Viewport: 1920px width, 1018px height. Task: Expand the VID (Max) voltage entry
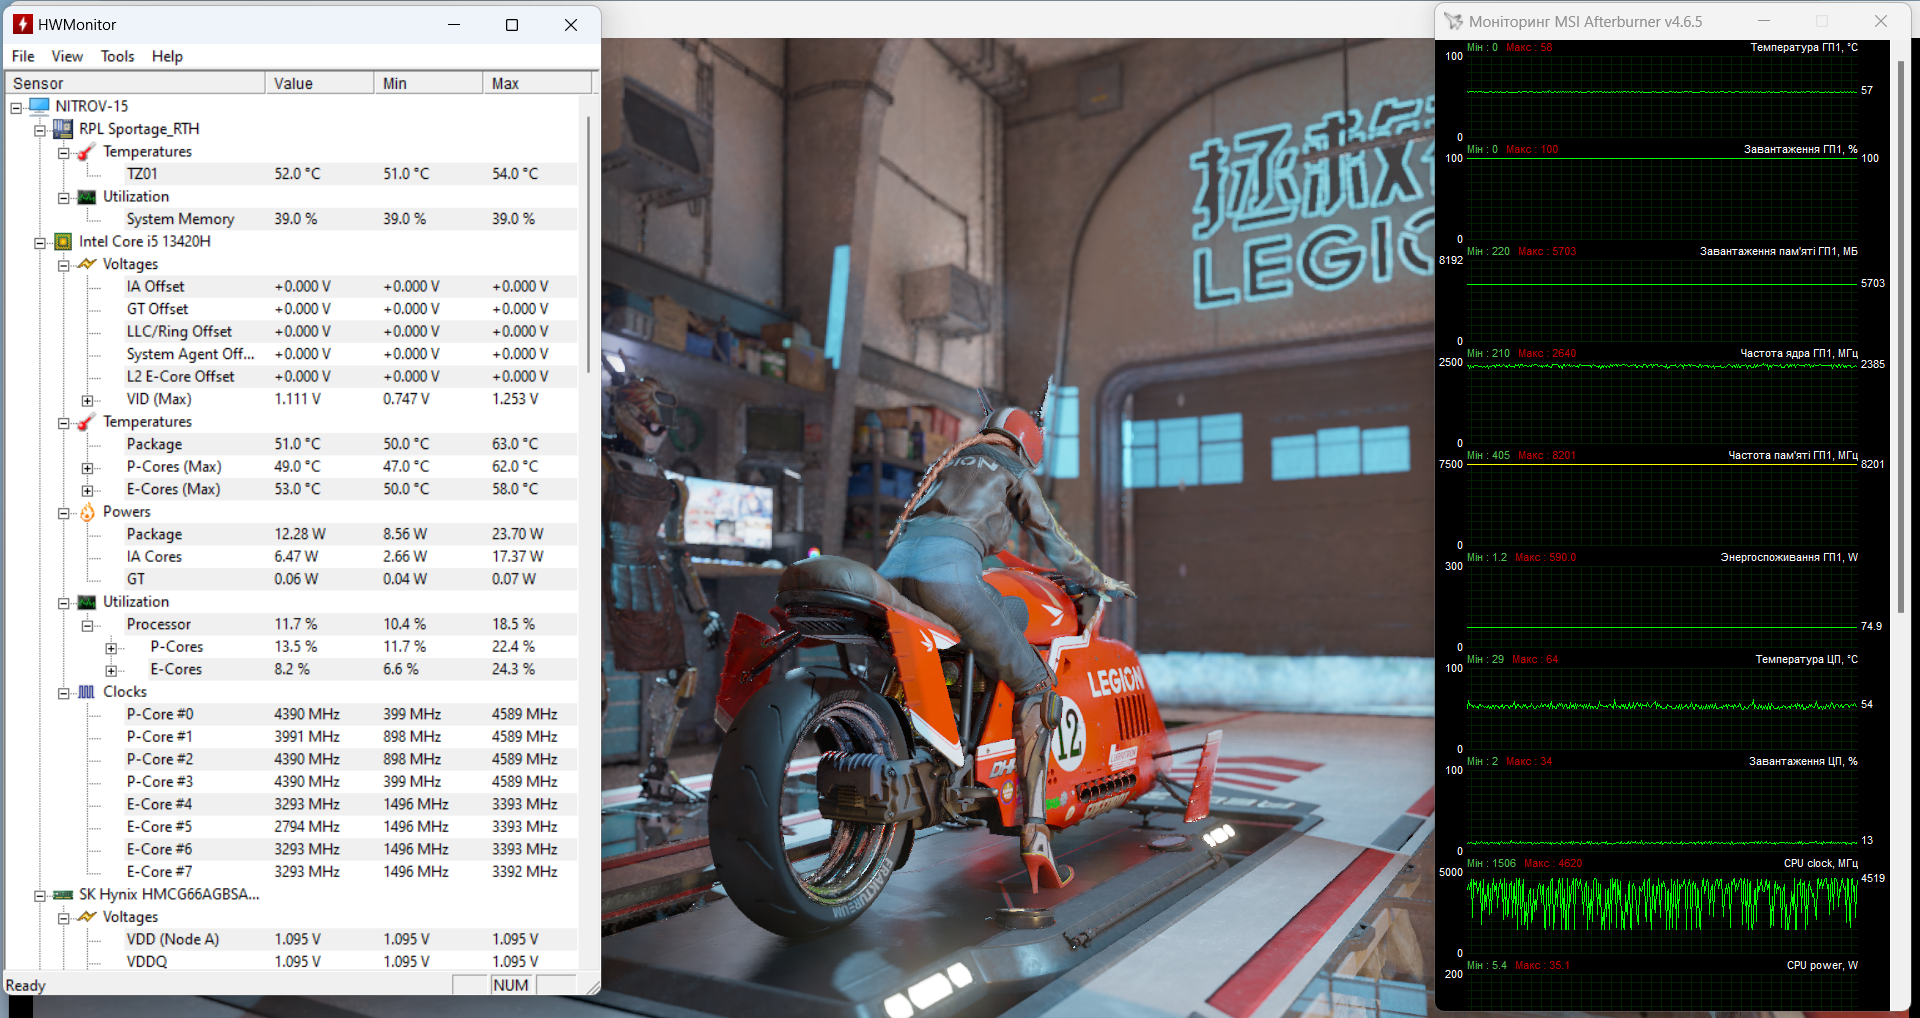(x=88, y=400)
